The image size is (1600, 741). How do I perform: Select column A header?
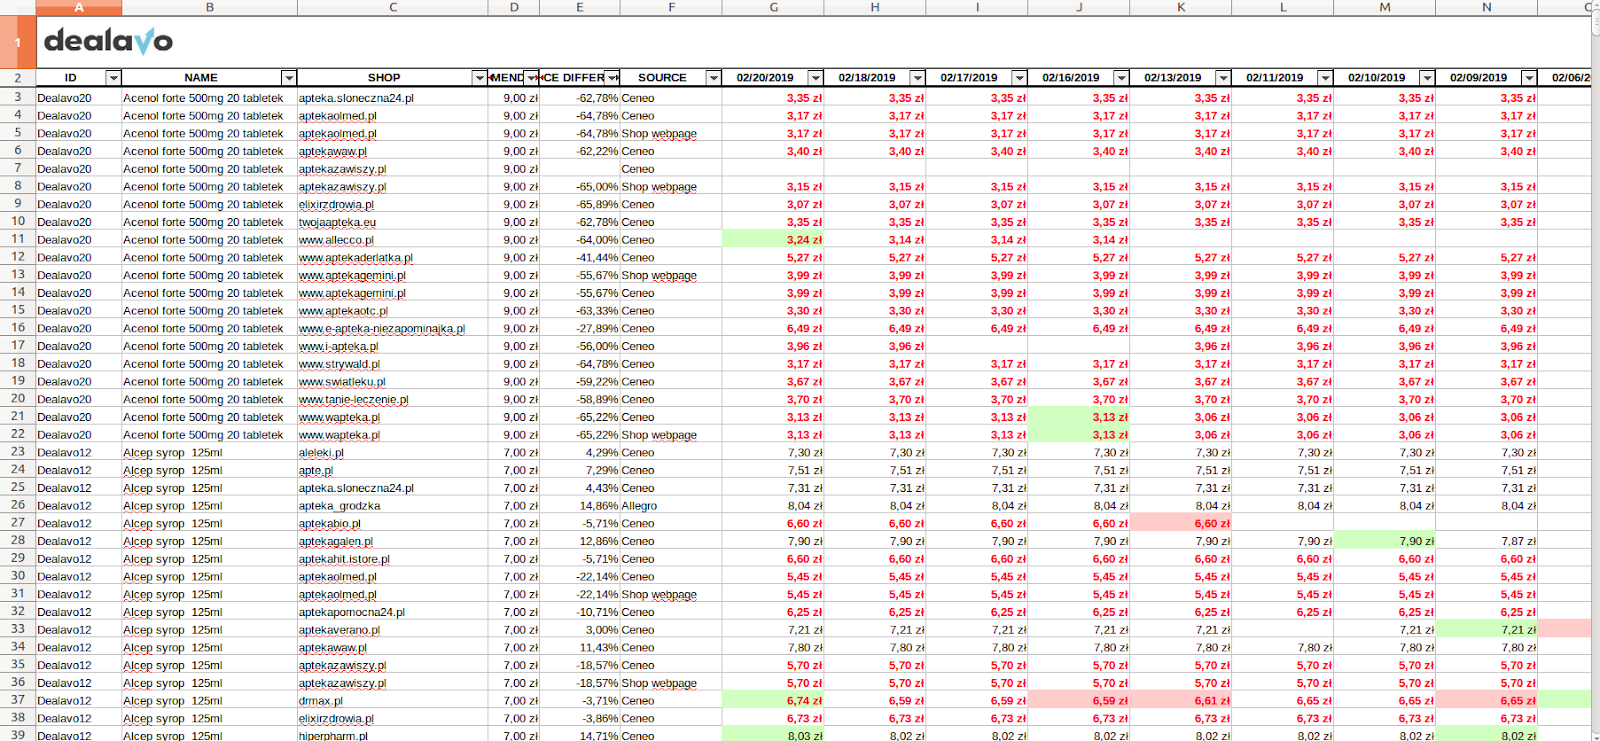[79, 7]
